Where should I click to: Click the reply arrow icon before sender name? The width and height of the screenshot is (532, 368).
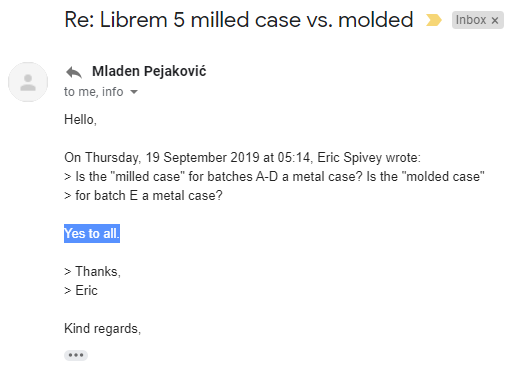(74, 72)
